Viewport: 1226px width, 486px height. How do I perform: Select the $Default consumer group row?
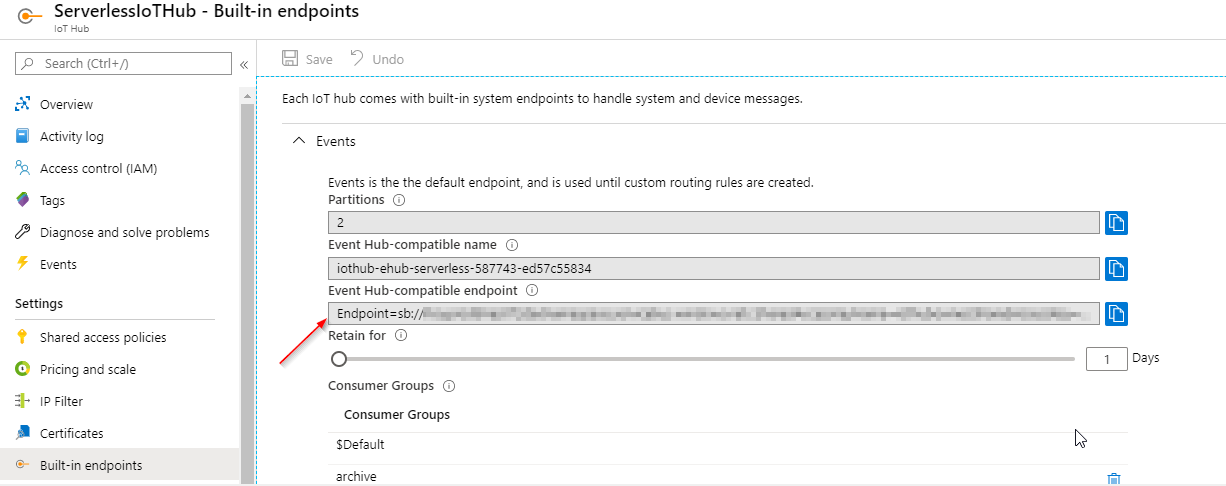tap(728, 445)
